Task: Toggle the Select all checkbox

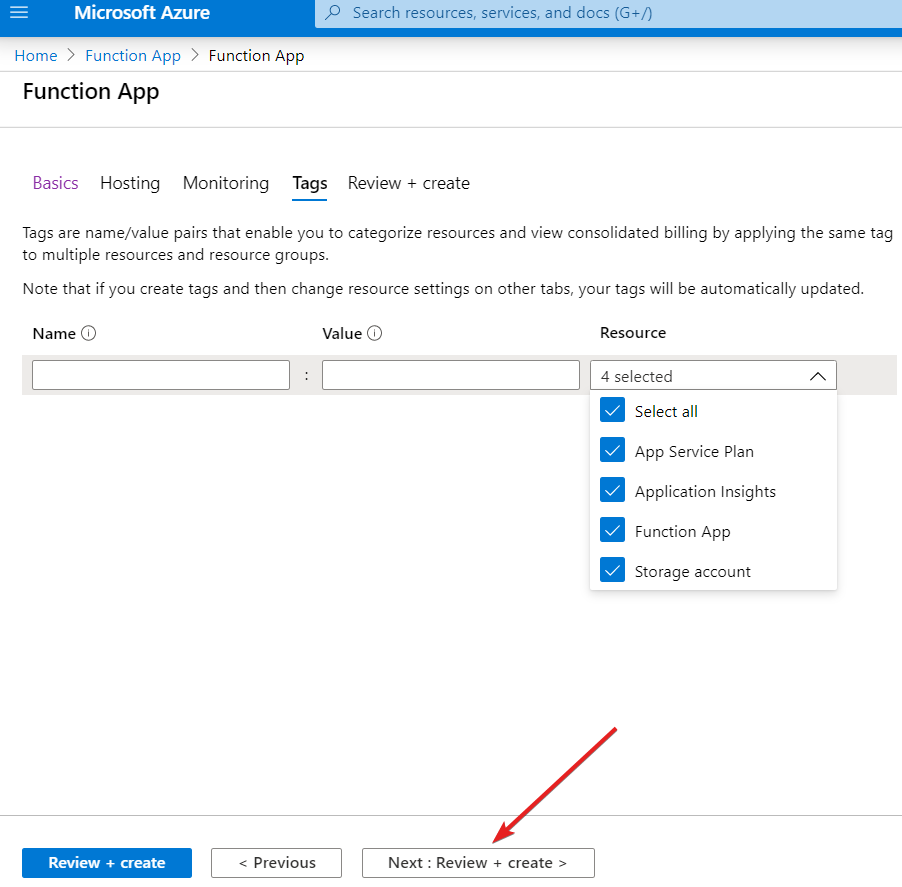Action: [612, 410]
